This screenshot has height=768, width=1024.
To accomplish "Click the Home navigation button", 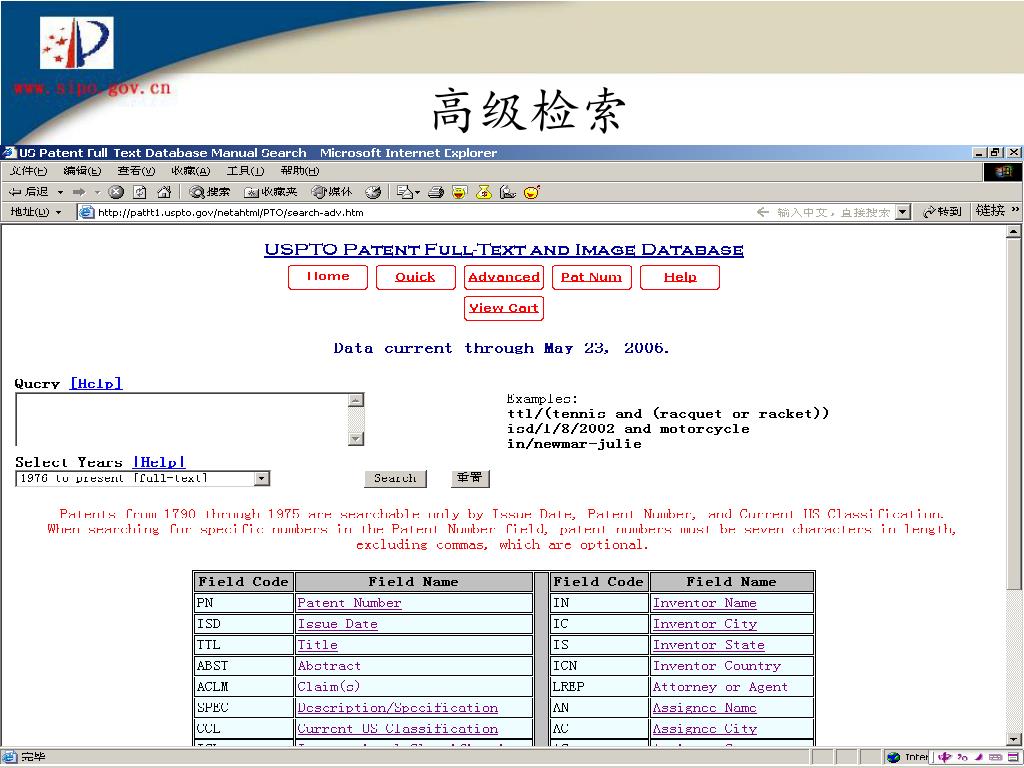I will point(328,277).
